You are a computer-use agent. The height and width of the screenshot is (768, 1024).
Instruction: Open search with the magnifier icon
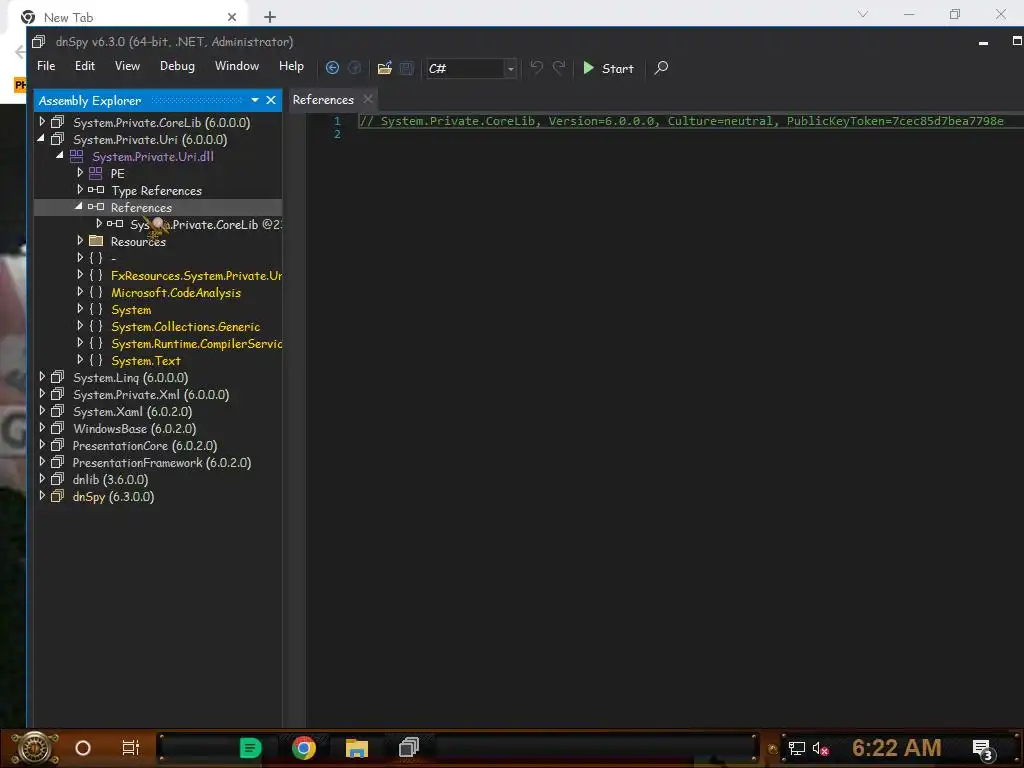661,68
